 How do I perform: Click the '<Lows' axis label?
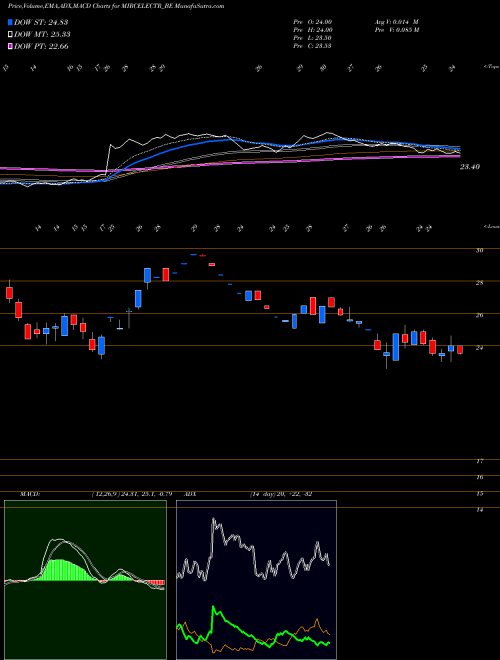tap(492, 227)
